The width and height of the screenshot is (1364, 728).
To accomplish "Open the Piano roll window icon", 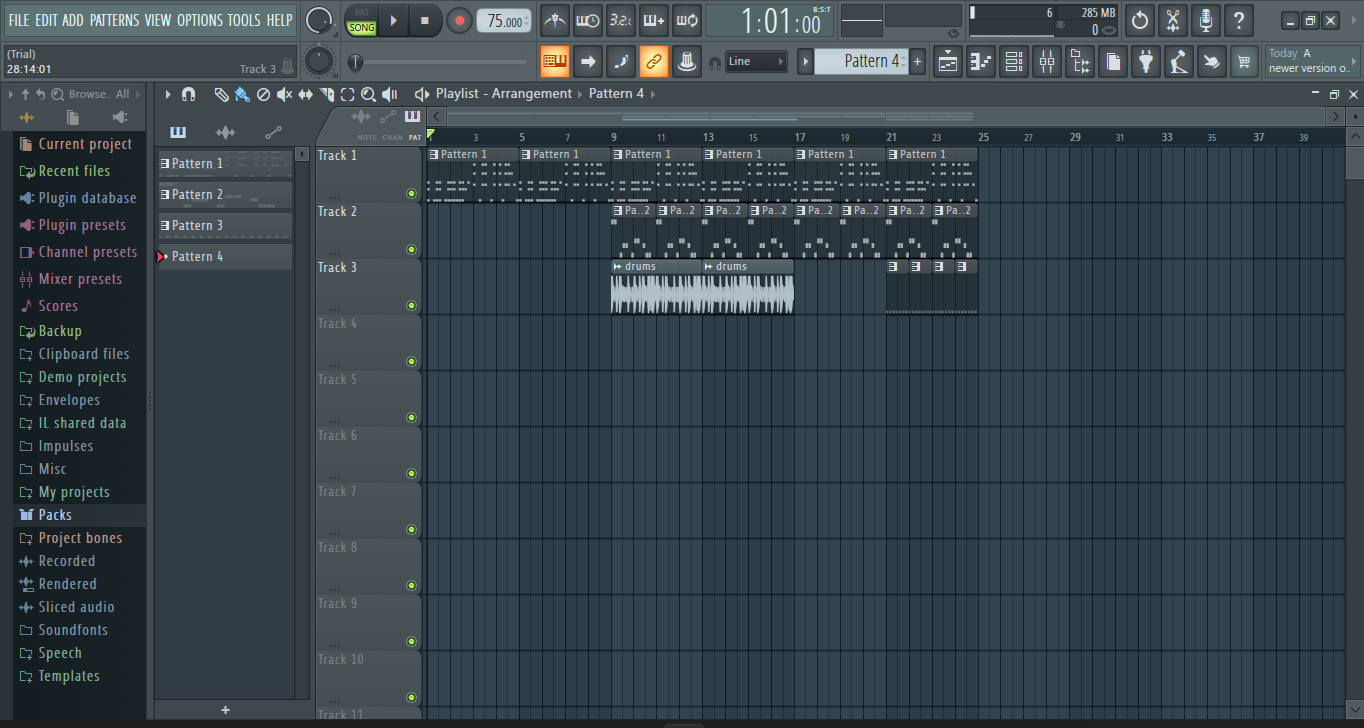I will 981,62.
